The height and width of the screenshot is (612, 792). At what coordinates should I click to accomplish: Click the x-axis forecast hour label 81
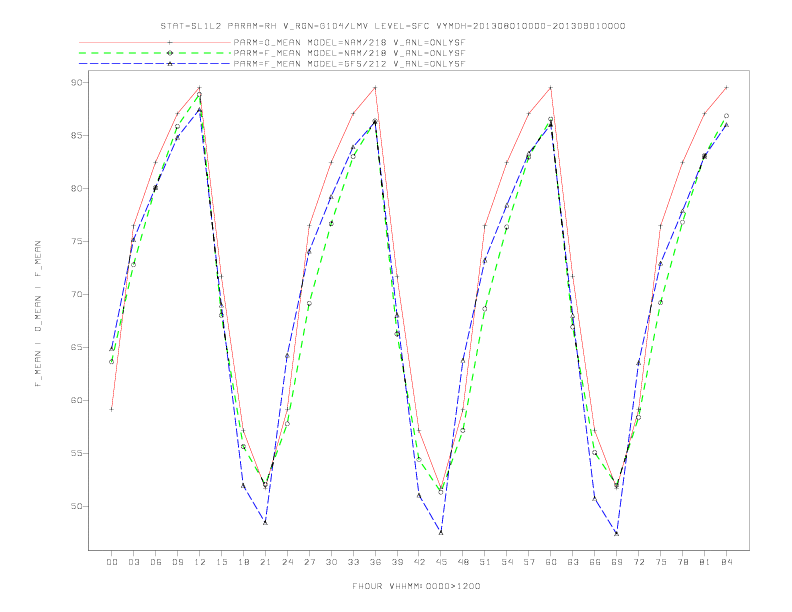(705, 562)
